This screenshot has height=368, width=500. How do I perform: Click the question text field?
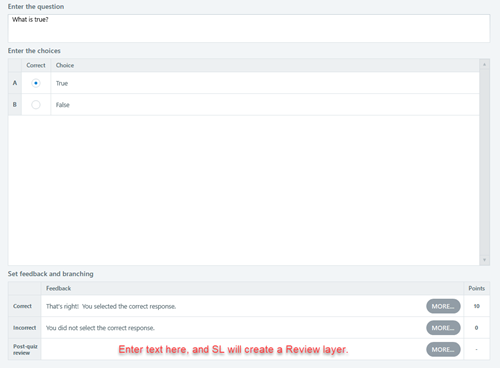click(x=249, y=28)
